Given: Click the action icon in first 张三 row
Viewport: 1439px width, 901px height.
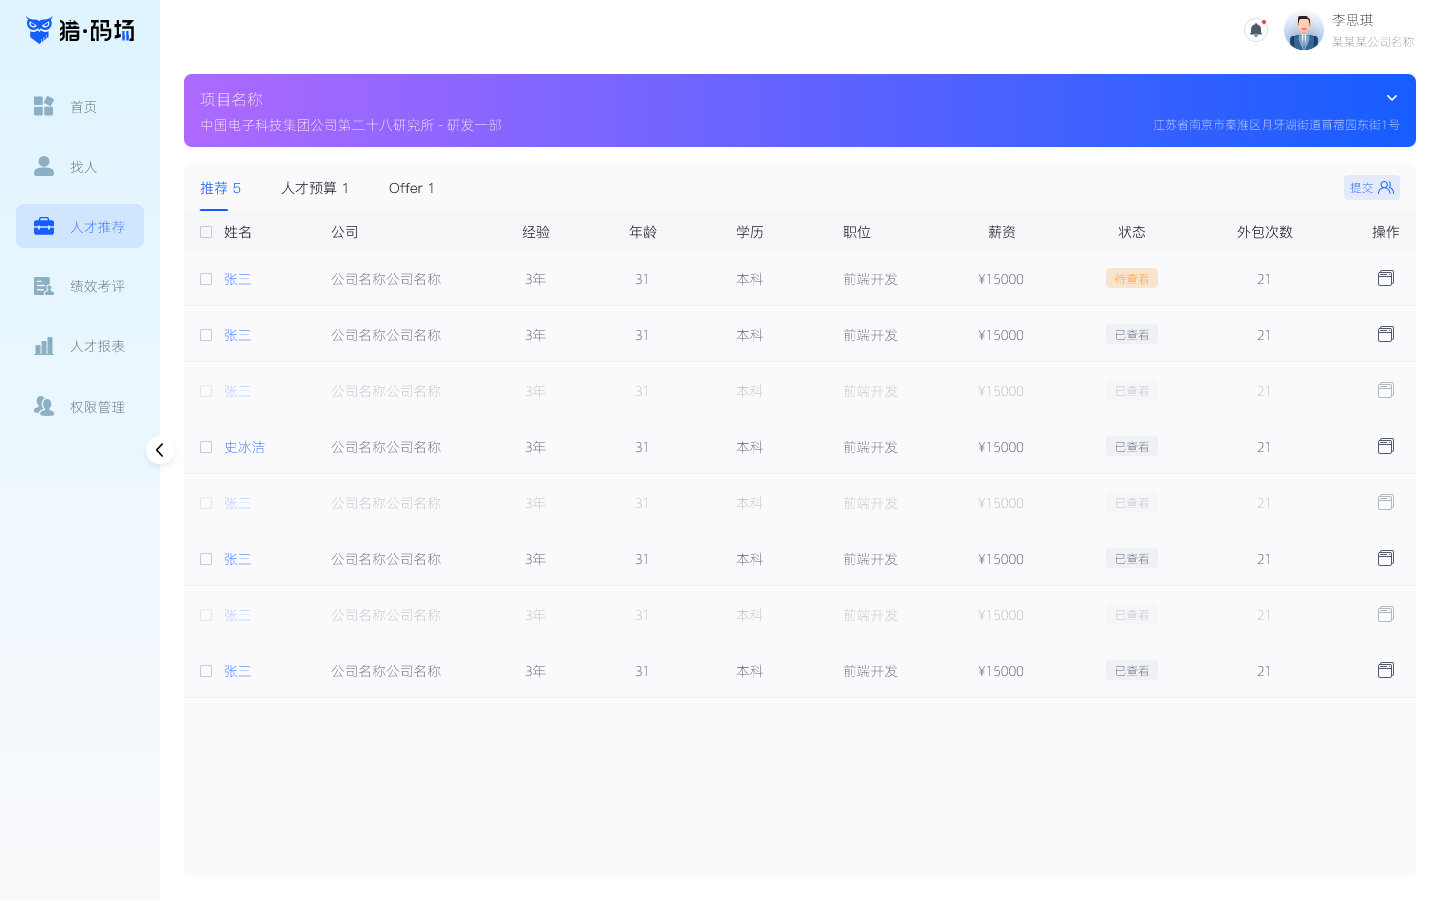Looking at the screenshot, I should click(1385, 278).
